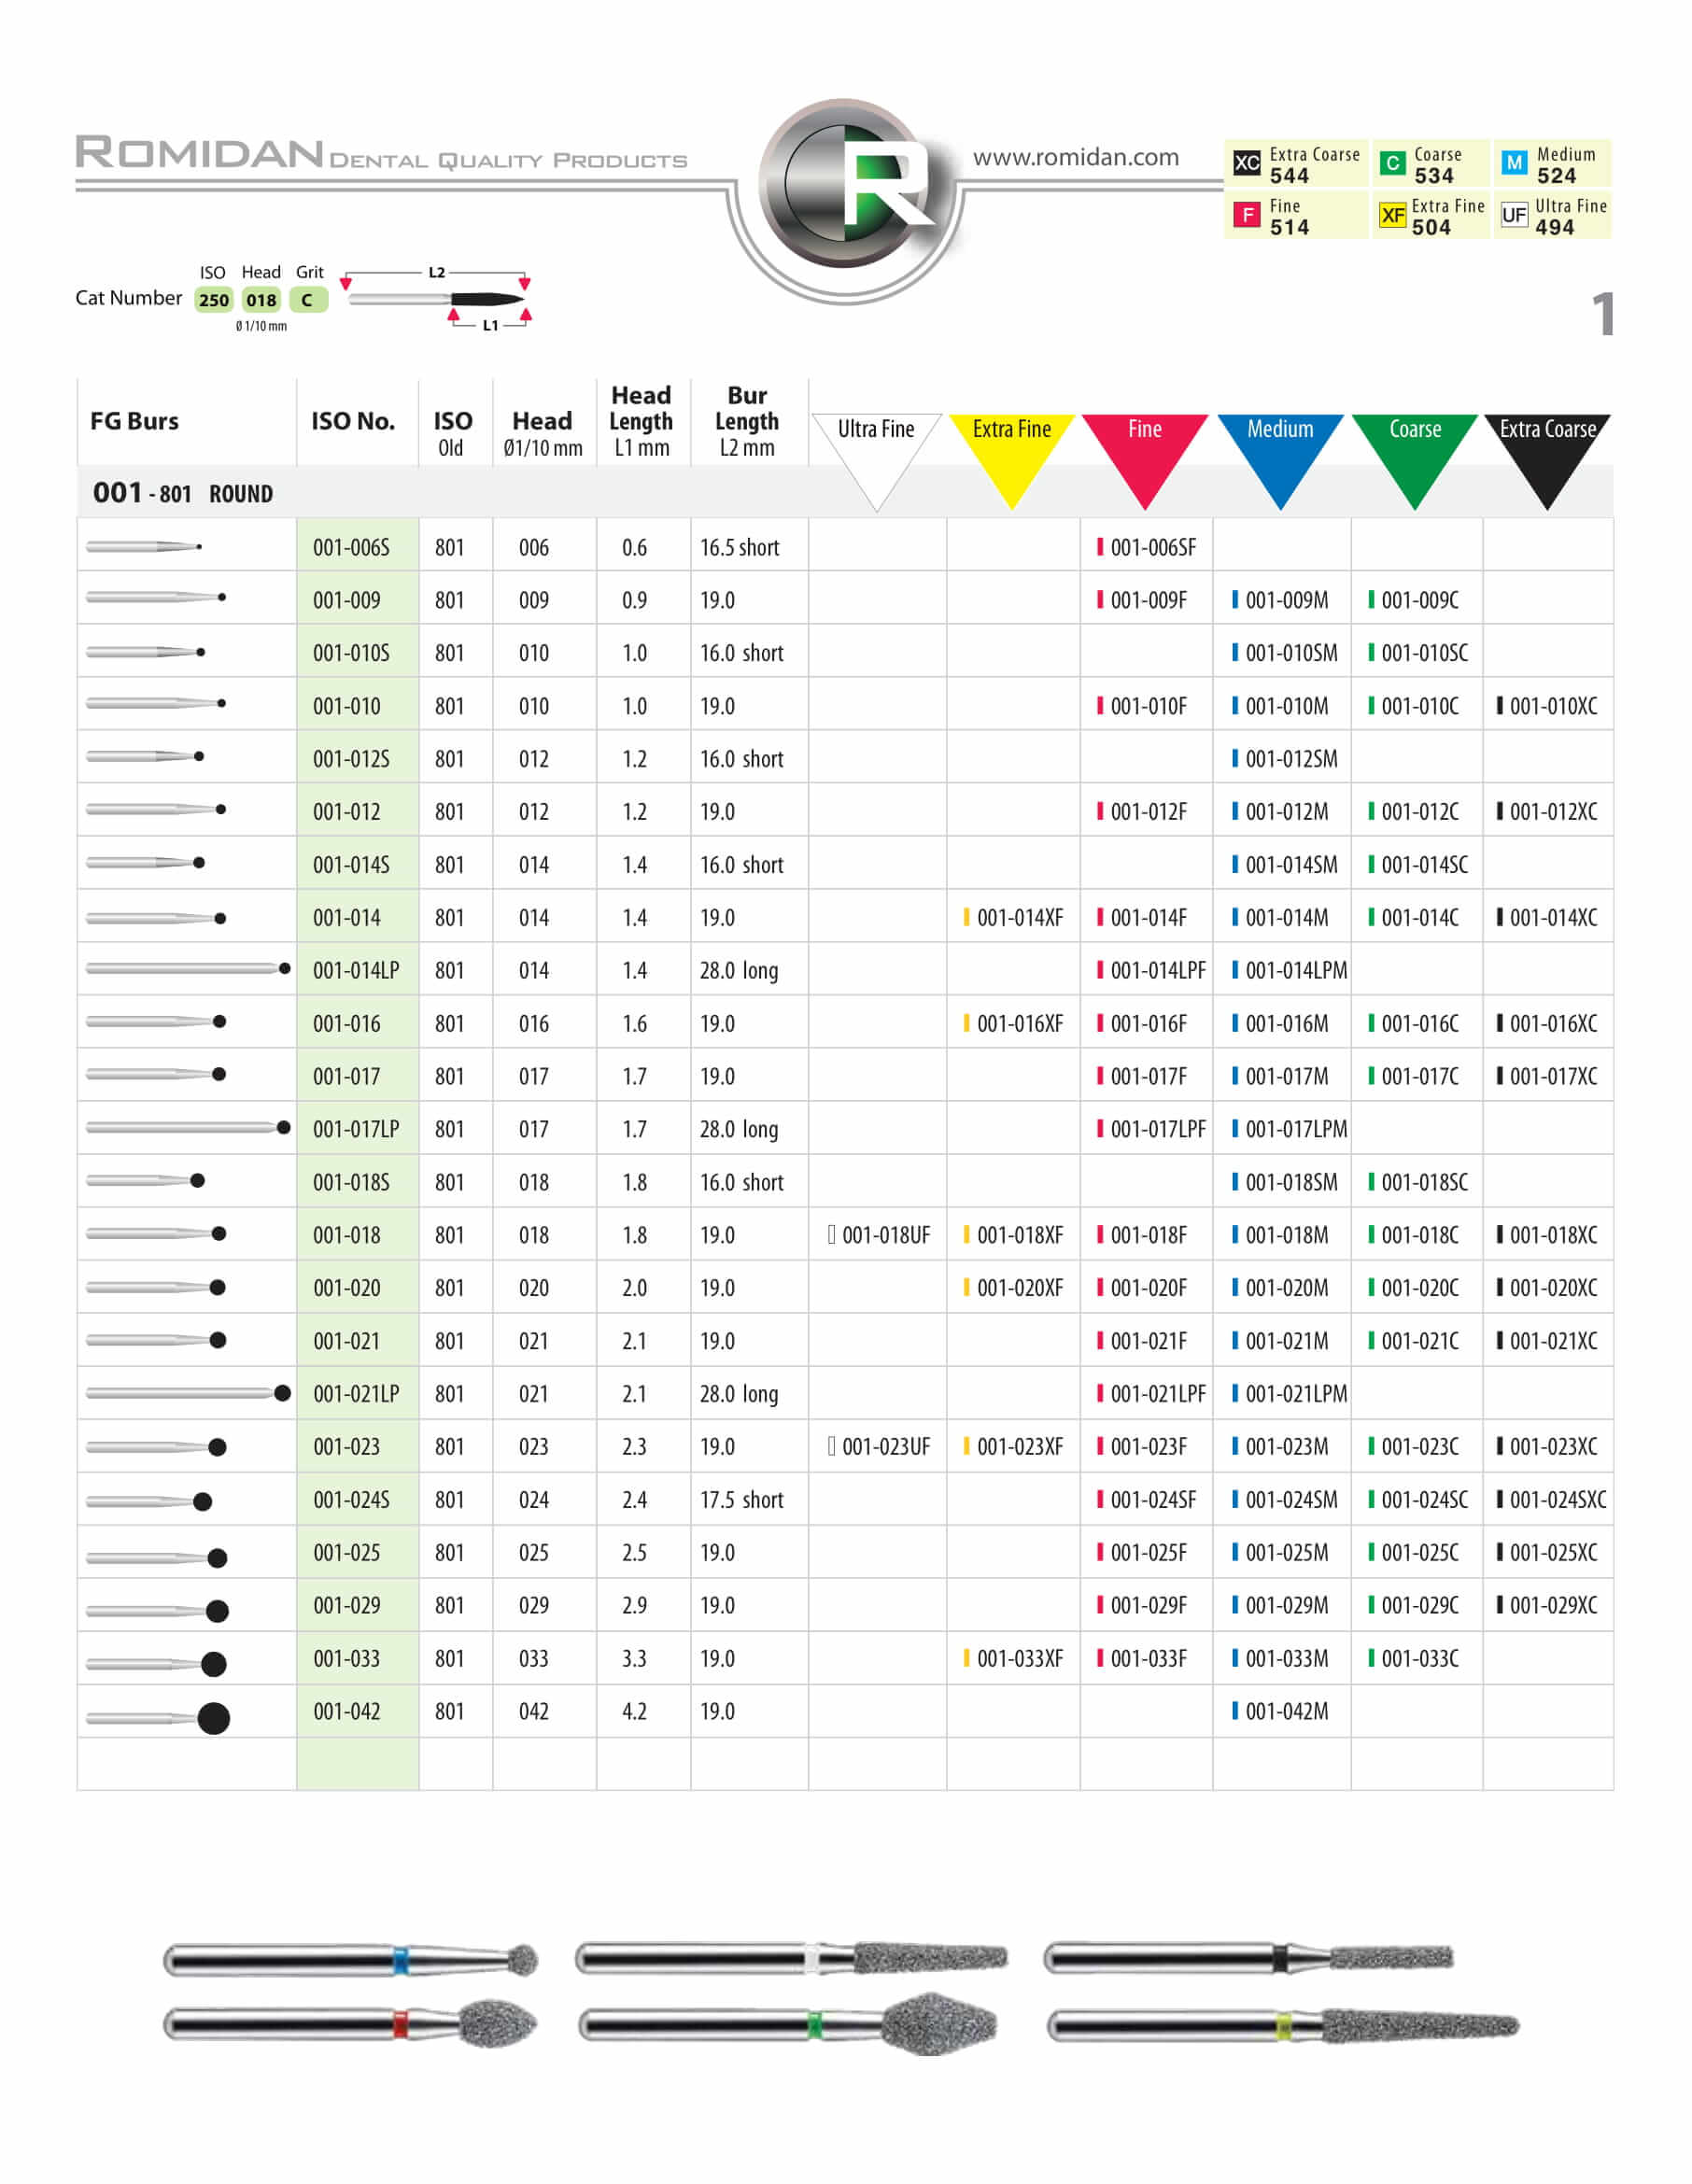Click the 001-042 large round bur illustration
This screenshot has height=2184, width=1692.
click(158, 1718)
